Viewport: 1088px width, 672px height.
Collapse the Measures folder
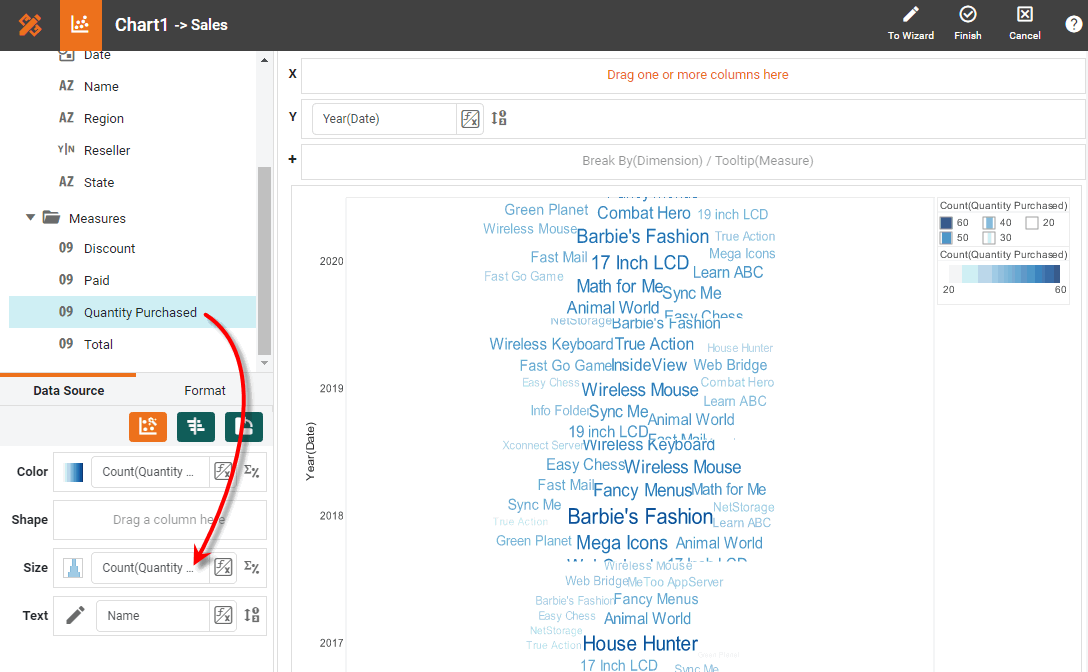(x=31, y=218)
